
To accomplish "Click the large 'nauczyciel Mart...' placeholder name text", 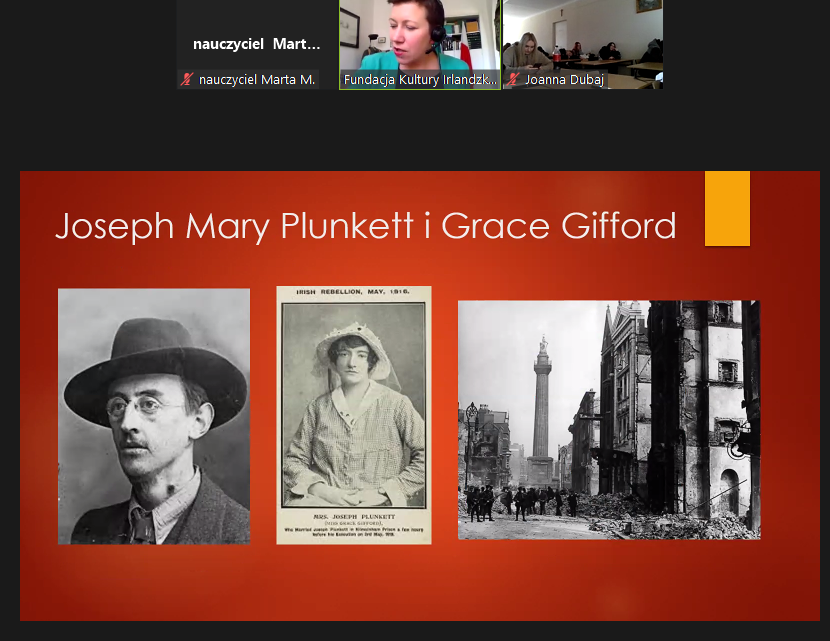I will pyautogui.click(x=257, y=44).
